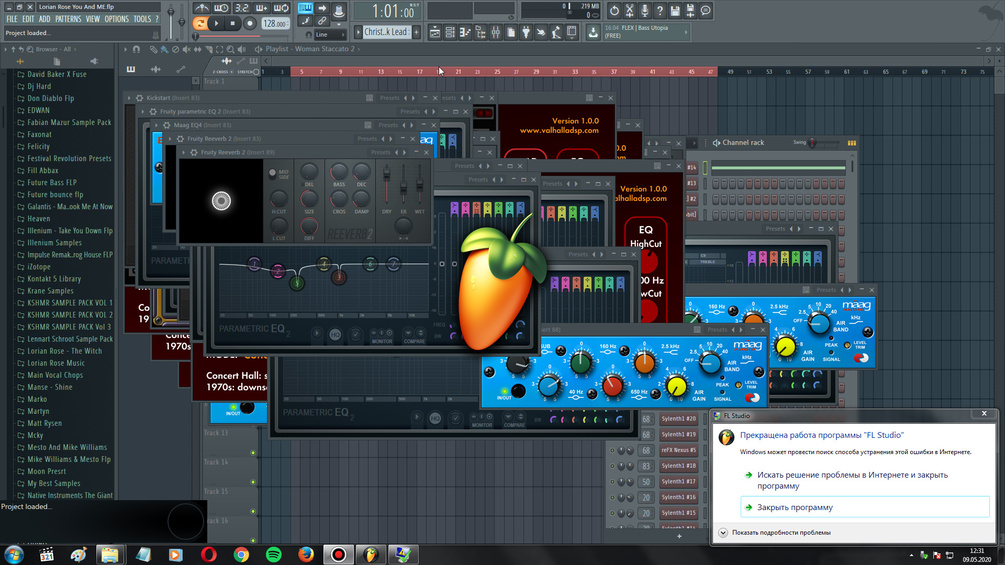
Task: Click 'Закрыть программу' in crash dialog
Action: coord(865,507)
